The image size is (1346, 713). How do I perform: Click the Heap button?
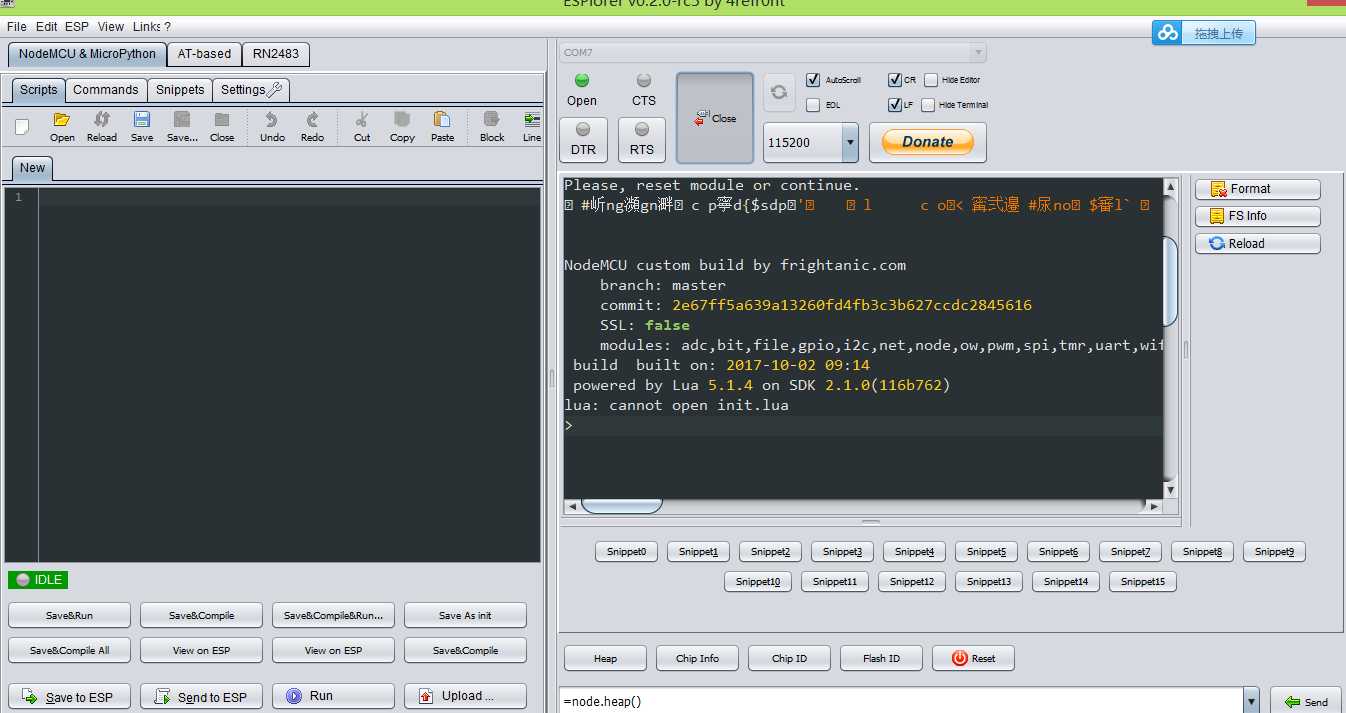[605, 658]
